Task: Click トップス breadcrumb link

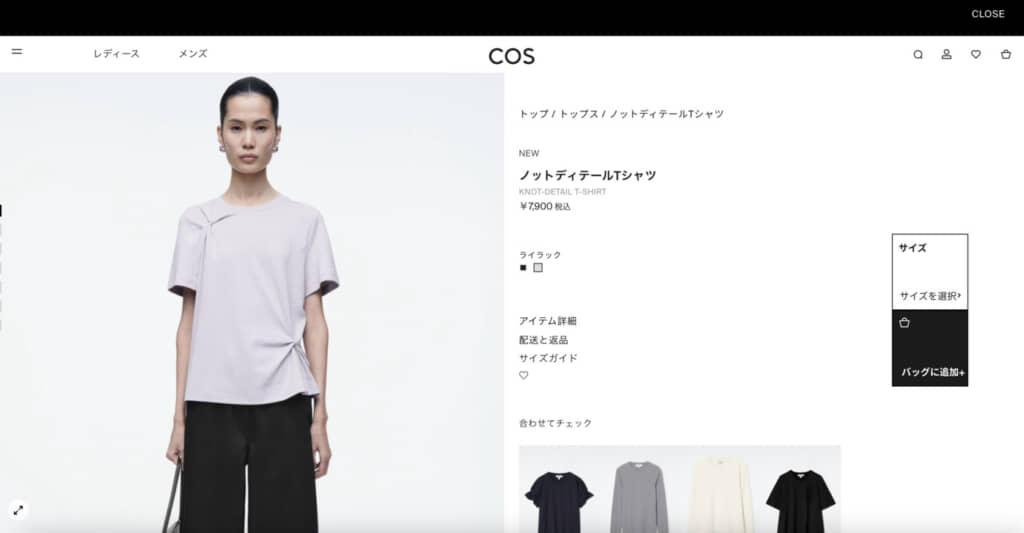Action: point(579,114)
